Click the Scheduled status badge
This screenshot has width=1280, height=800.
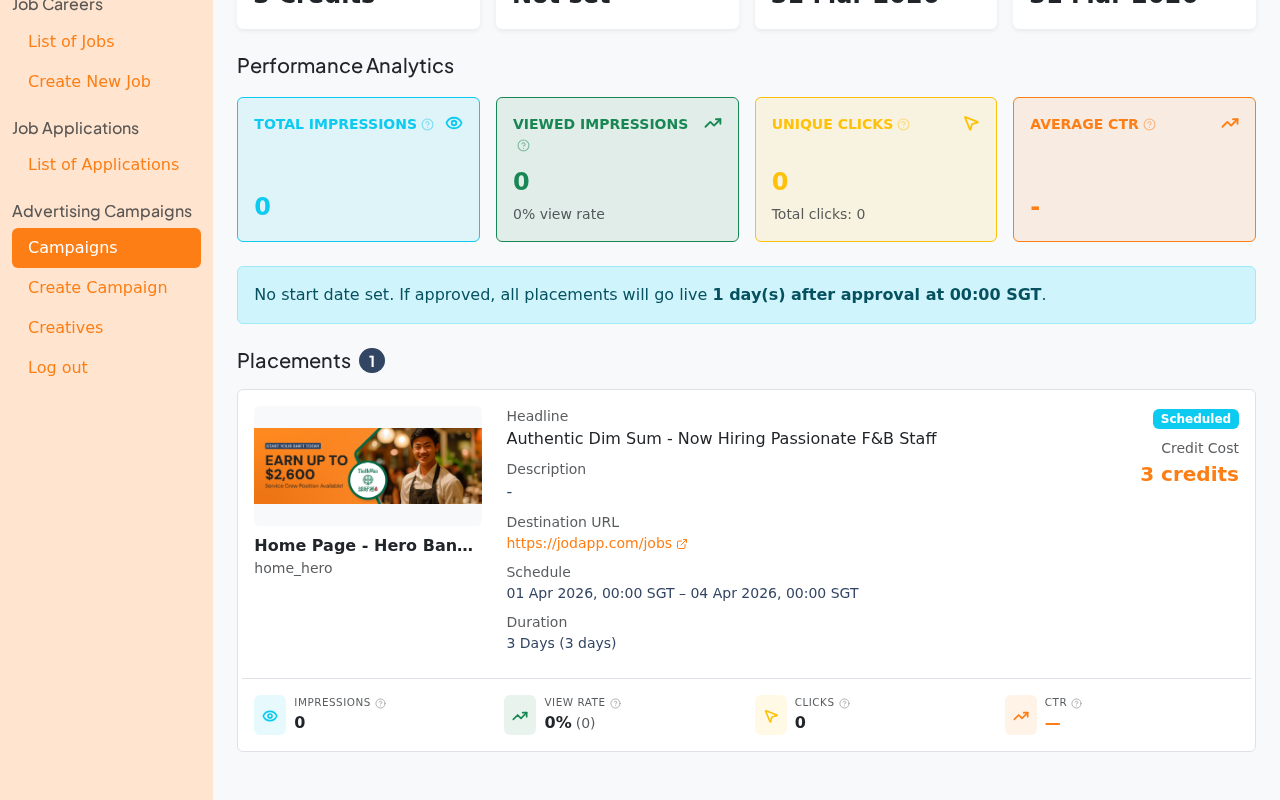(1195, 417)
